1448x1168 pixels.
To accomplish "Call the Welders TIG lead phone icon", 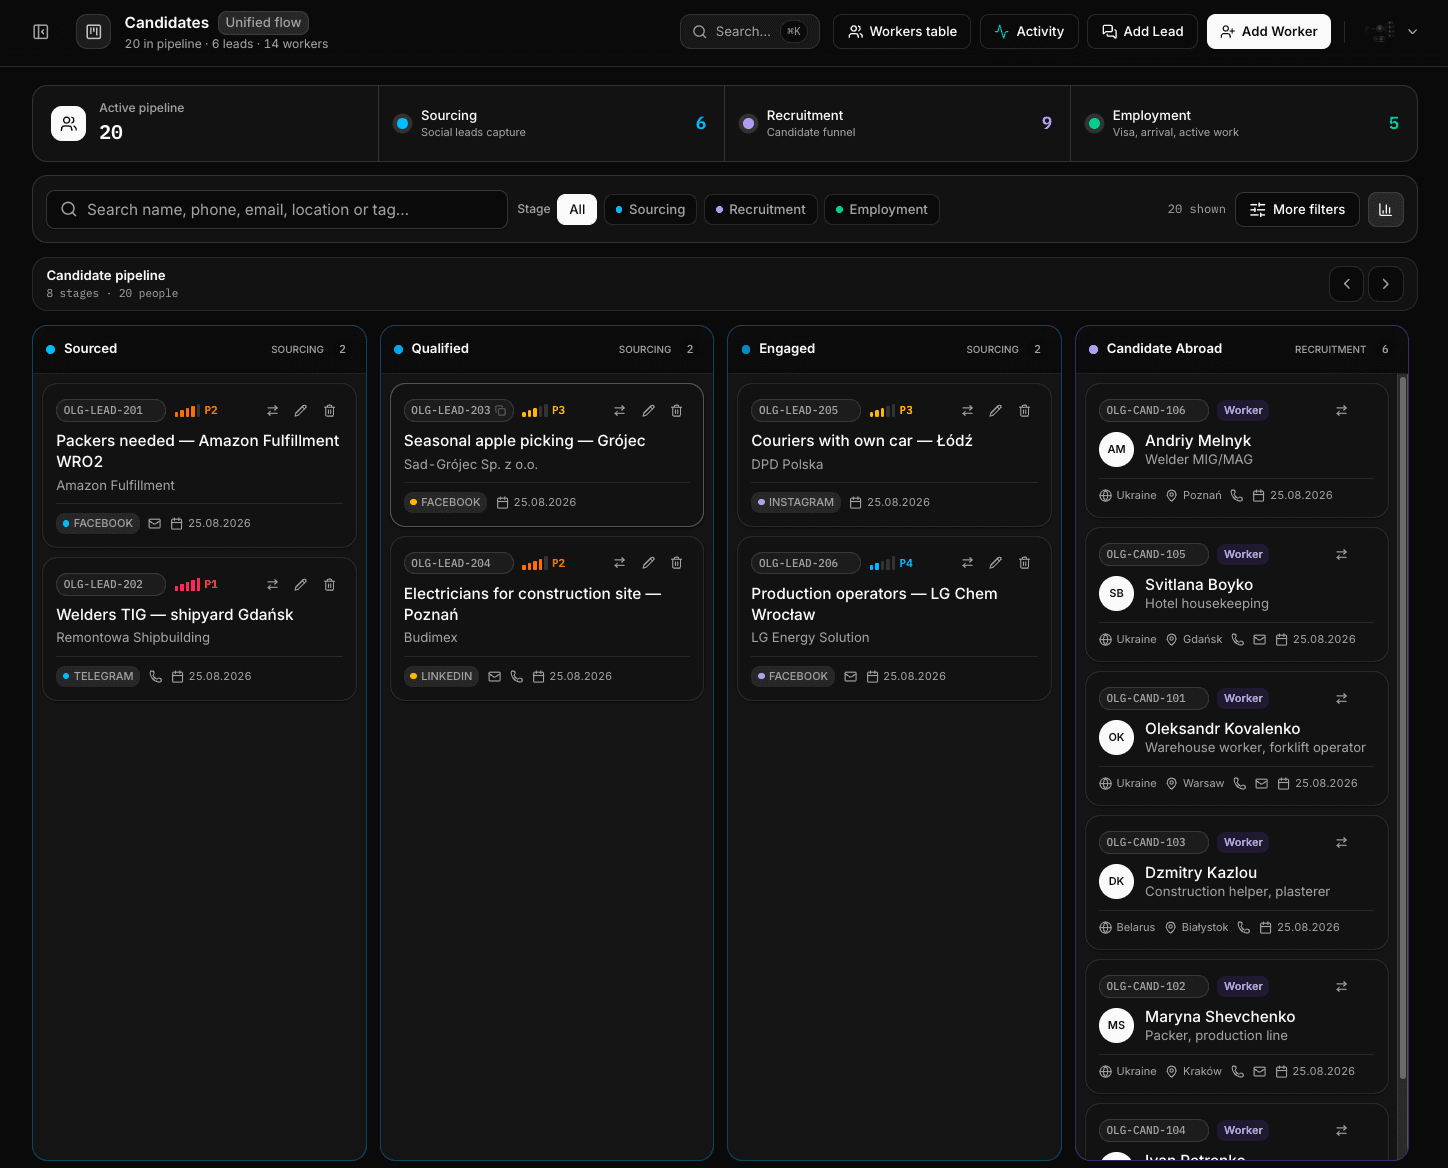I will click(x=156, y=677).
